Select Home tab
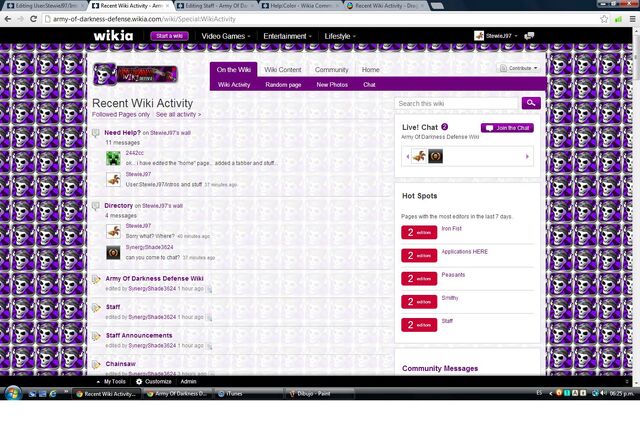The image size is (640, 427). pyautogui.click(x=371, y=70)
